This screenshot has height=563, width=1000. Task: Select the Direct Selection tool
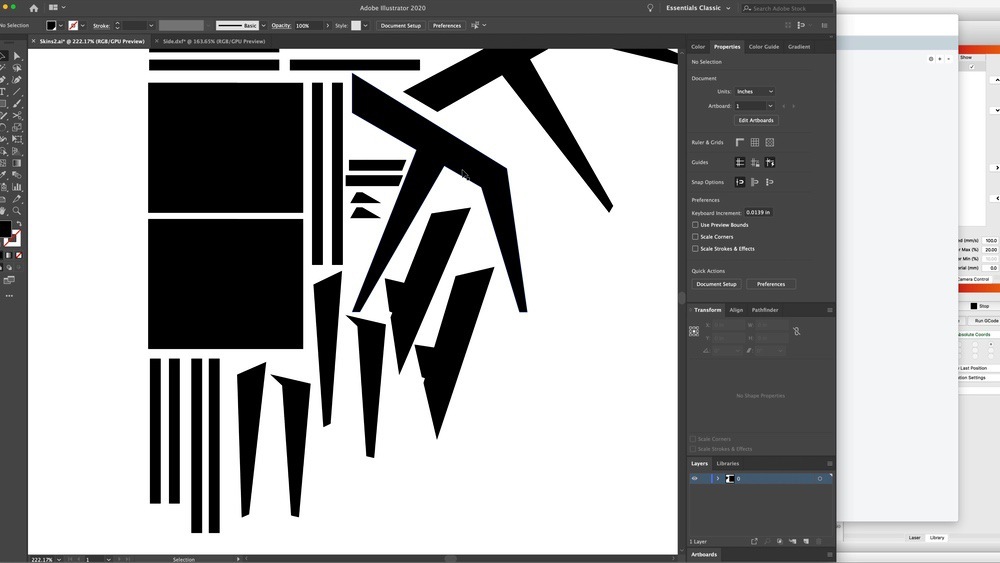(x=17, y=56)
